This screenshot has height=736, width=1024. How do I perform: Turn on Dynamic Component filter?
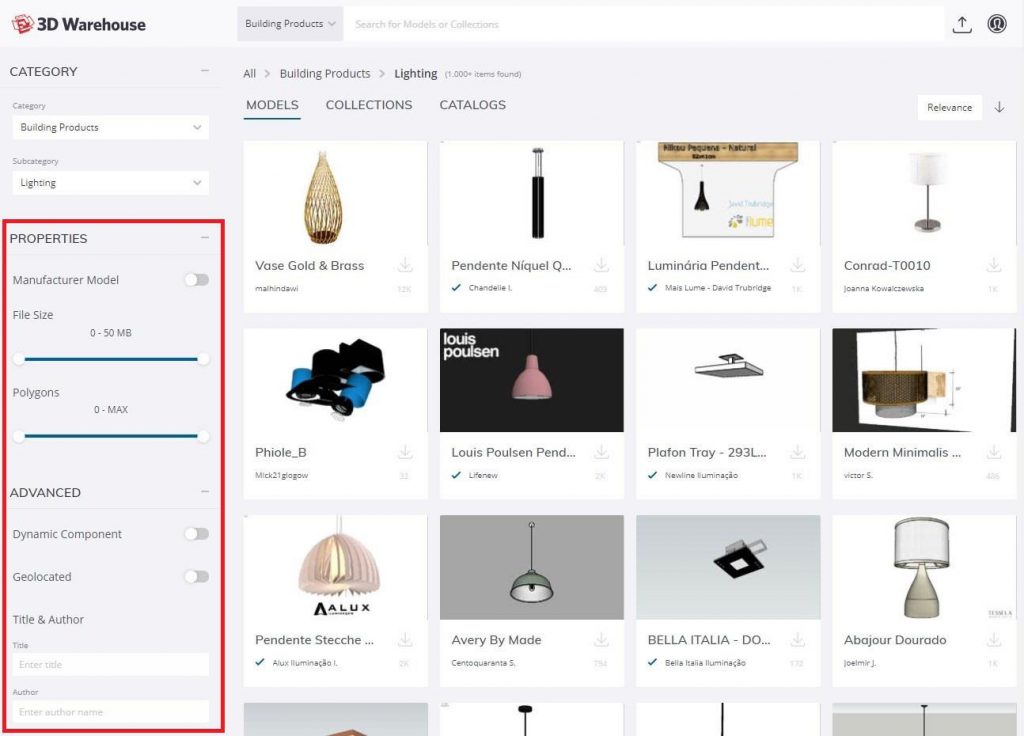pos(197,534)
